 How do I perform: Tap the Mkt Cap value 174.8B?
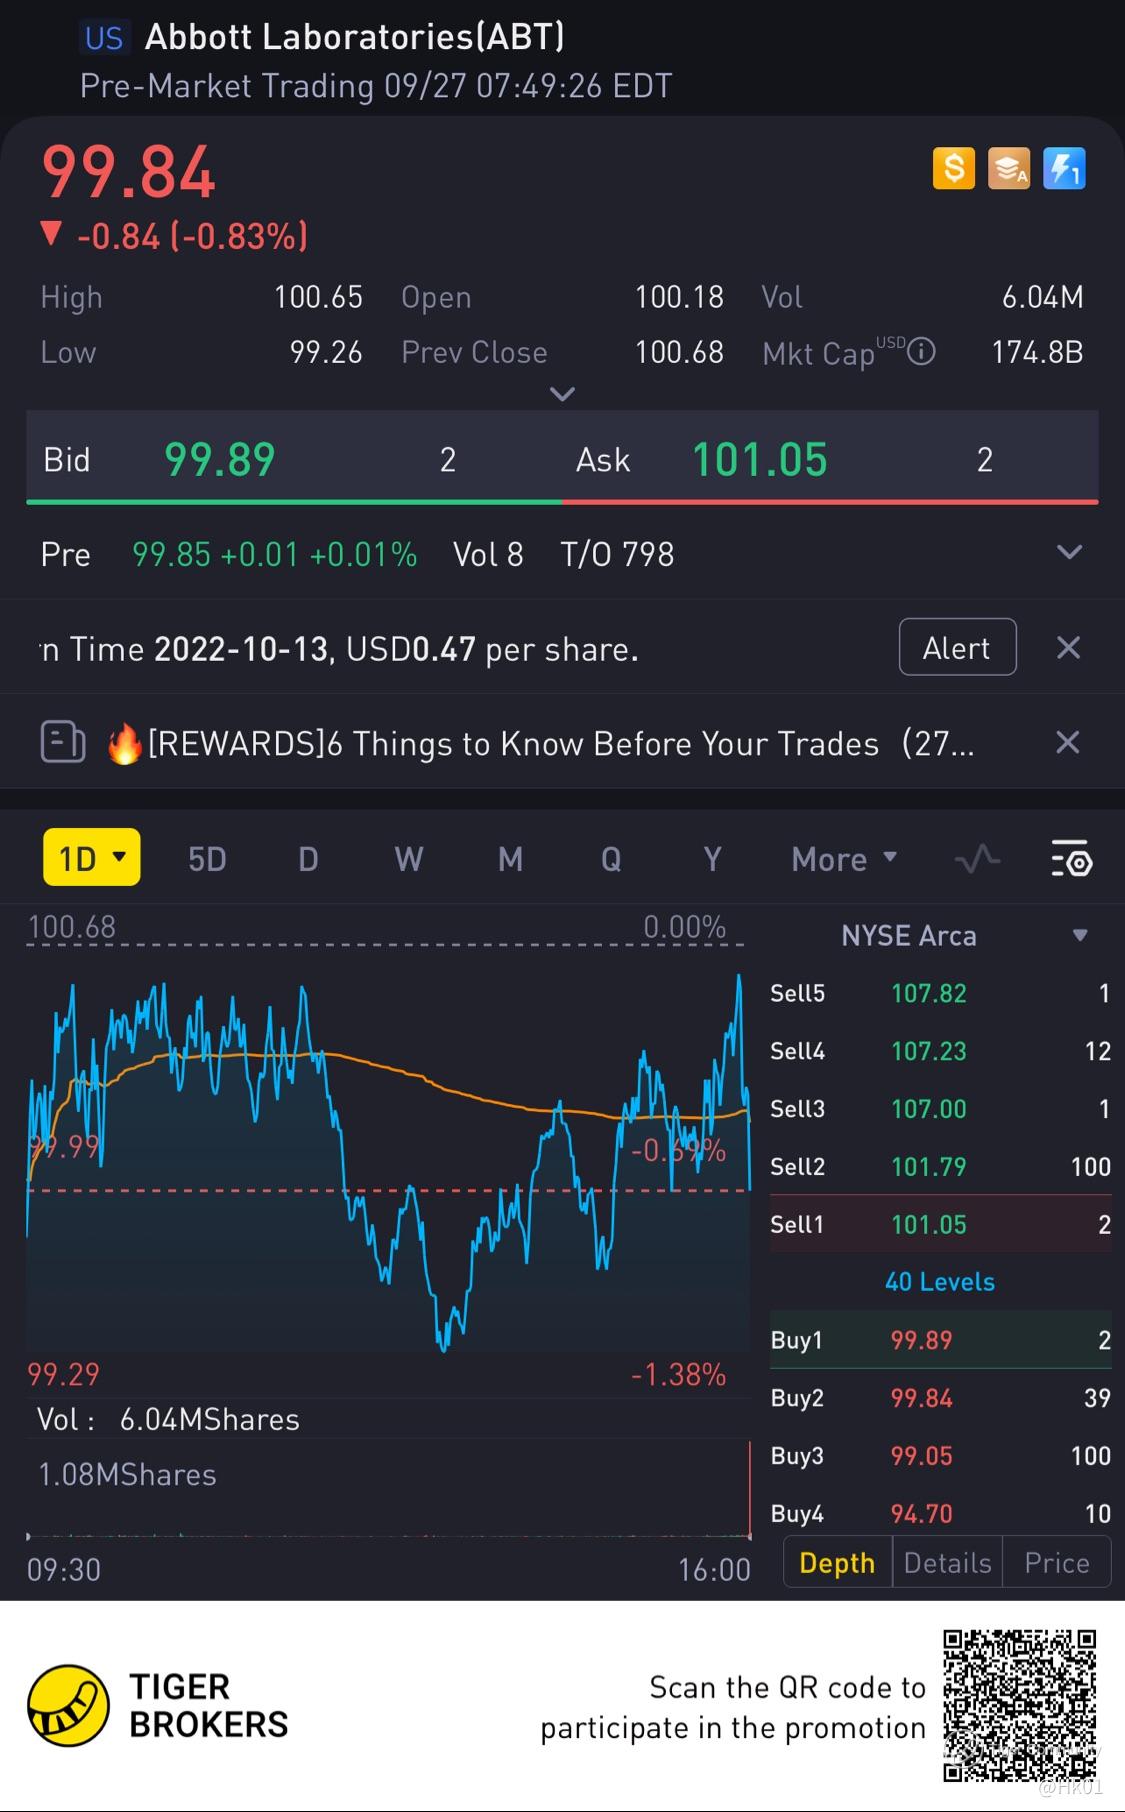click(1037, 352)
